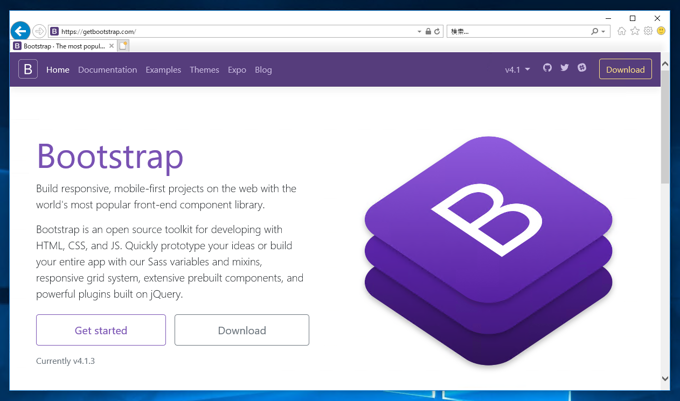Open Themes in the navbar
The image size is (680, 401).
(204, 70)
